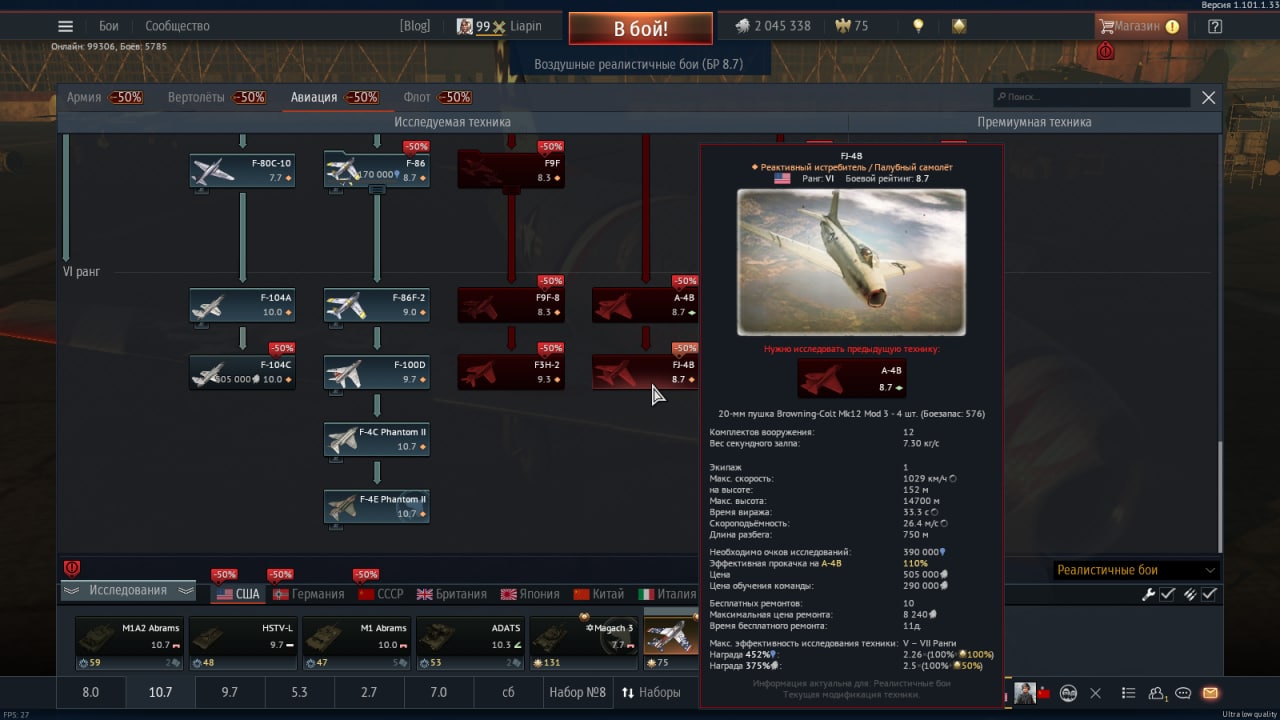Viewport: 1280px width, 720px height.
Task: Select the Британия nation tab
Action: tap(452, 594)
